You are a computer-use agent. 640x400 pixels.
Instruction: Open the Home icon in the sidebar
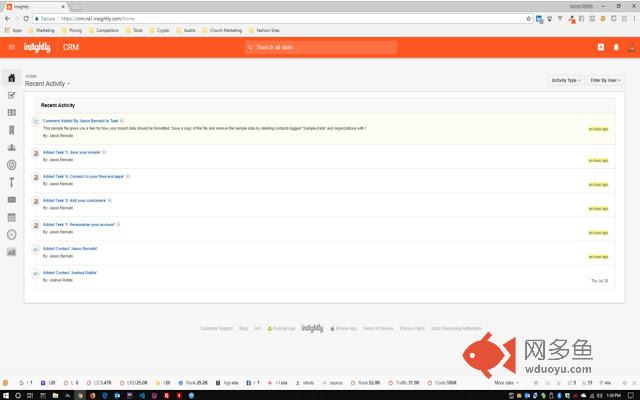tap(11, 78)
